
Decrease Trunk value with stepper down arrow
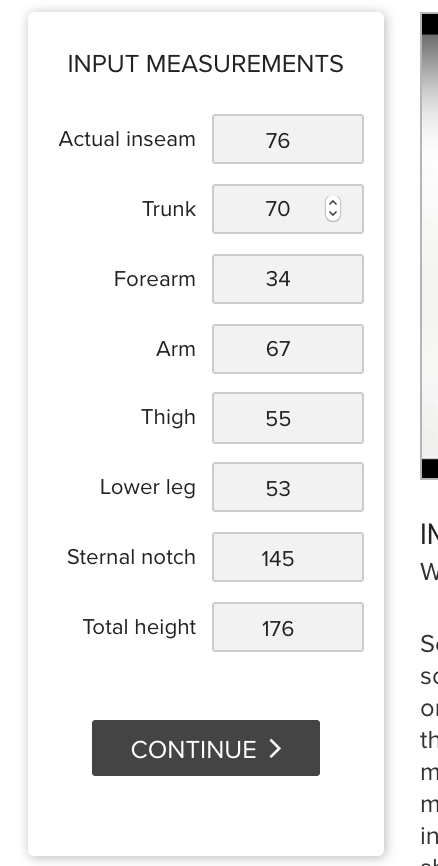(x=333, y=215)
